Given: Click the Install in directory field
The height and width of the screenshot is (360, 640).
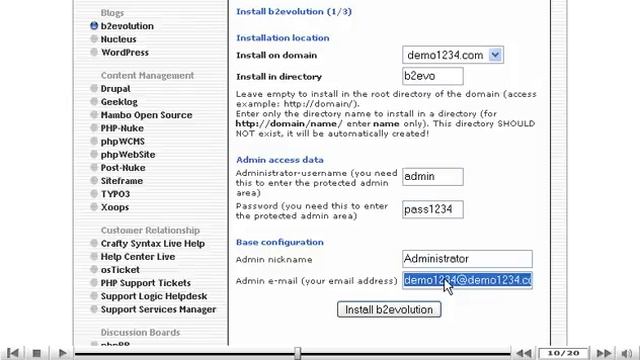Looking at the screenshot, I should (x=433, y=76).
